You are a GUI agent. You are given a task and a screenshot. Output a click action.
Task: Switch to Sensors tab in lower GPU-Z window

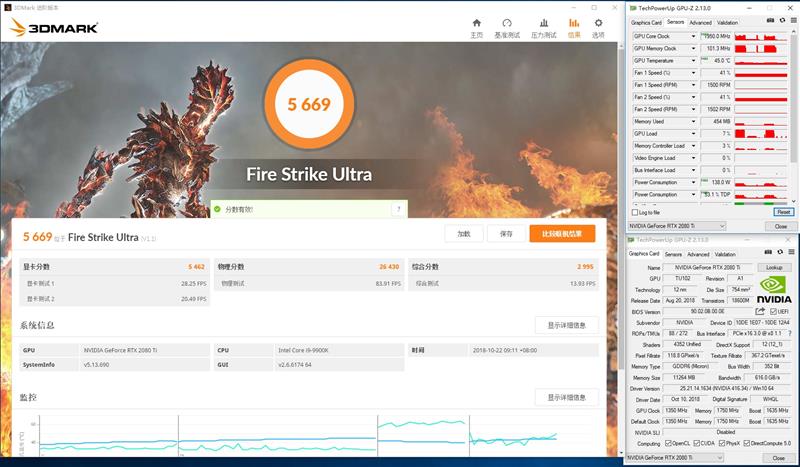coord(673,254)
